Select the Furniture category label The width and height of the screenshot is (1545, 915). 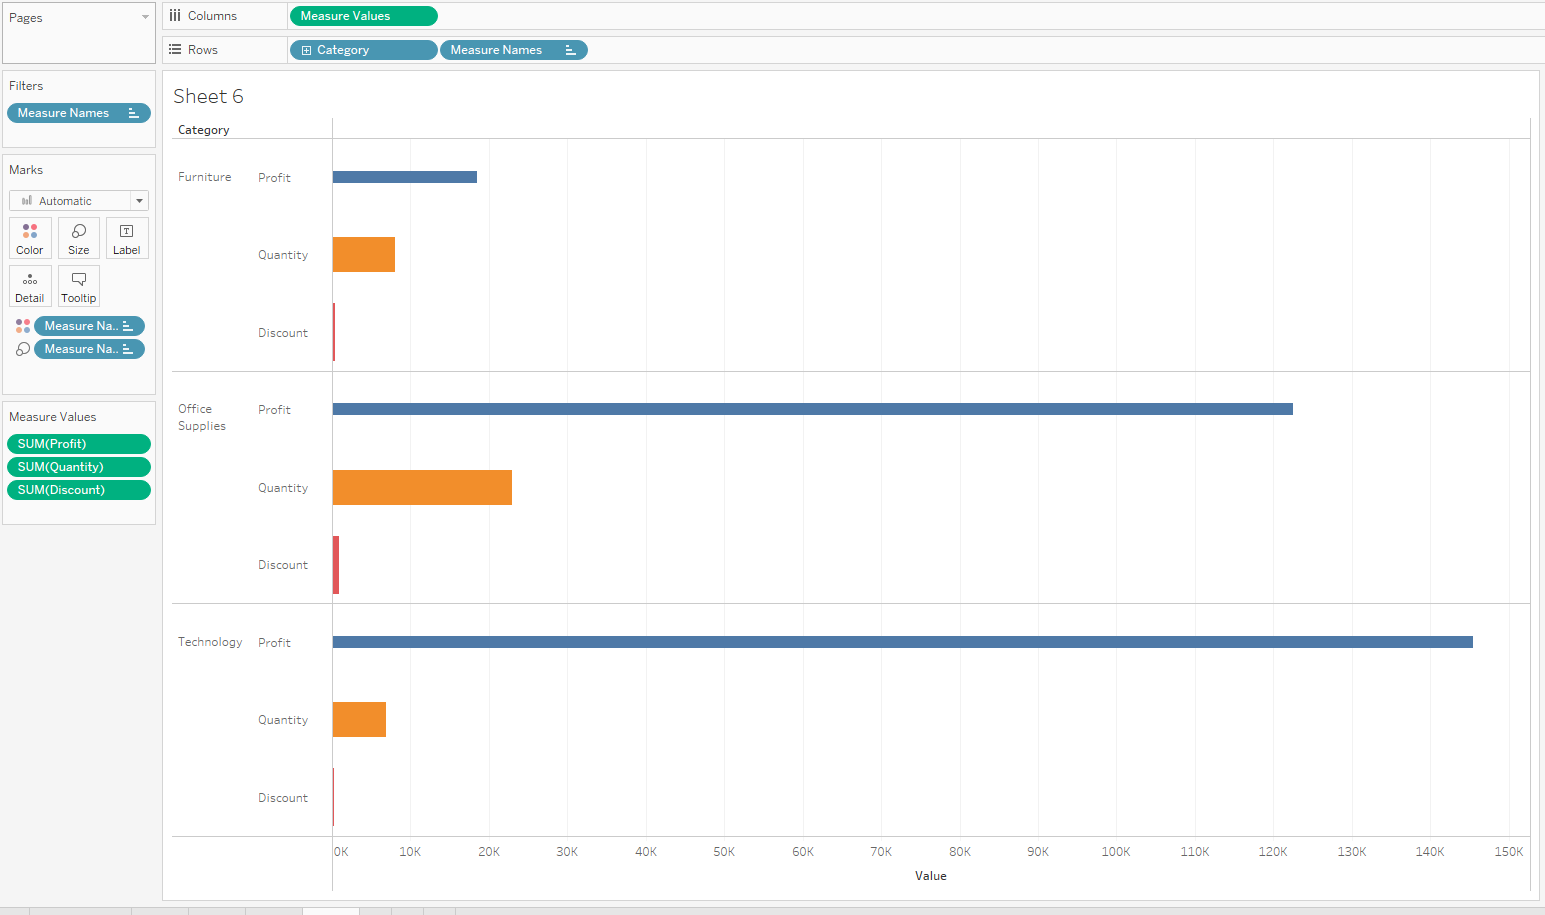[205, 177]
